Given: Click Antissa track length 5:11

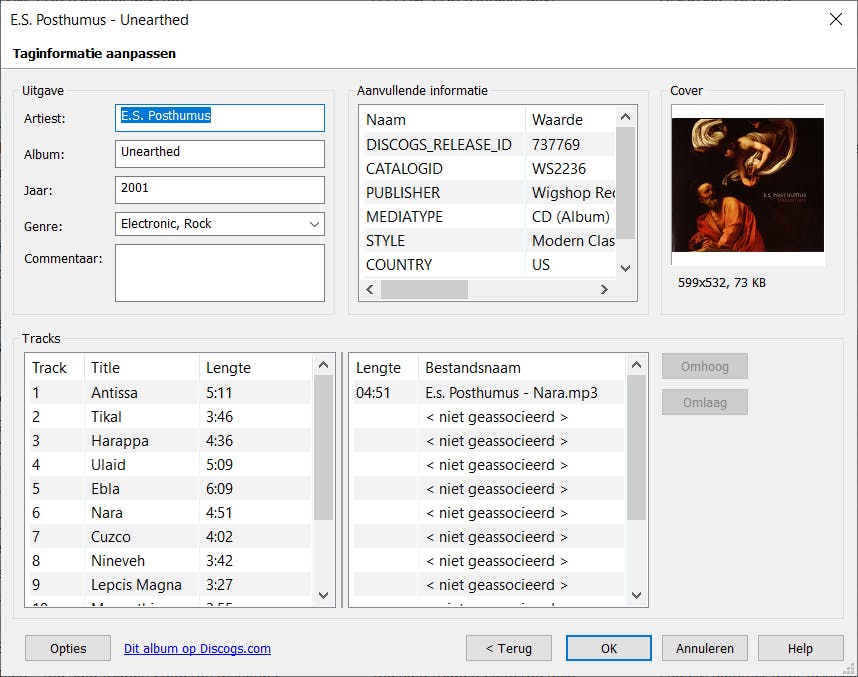Looking at the screenshot, I should tap(219, 393).
